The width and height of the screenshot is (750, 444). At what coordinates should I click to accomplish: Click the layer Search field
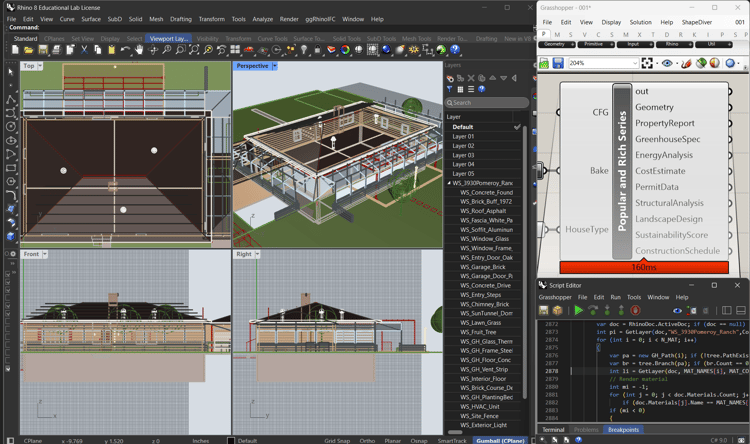[487, 102]
